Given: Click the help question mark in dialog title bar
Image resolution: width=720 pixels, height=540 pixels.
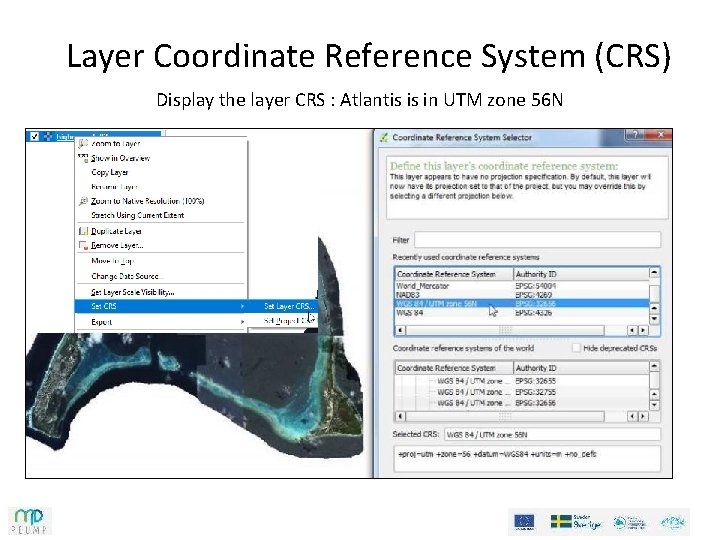Looking at the screenshot, I should point(635,135).
